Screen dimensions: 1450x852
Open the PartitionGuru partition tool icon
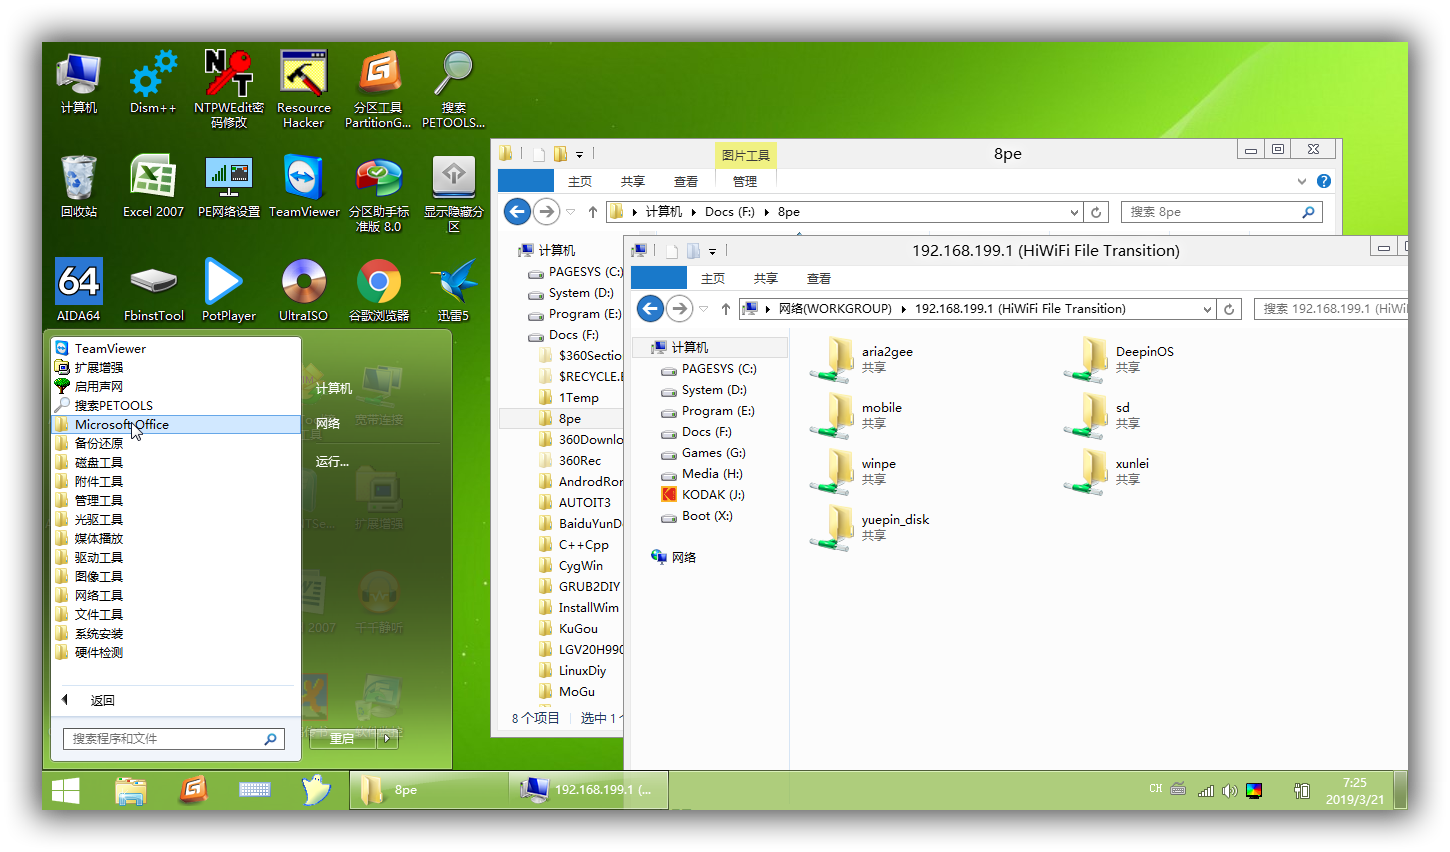pyautogui.click(x=378, y=88)
